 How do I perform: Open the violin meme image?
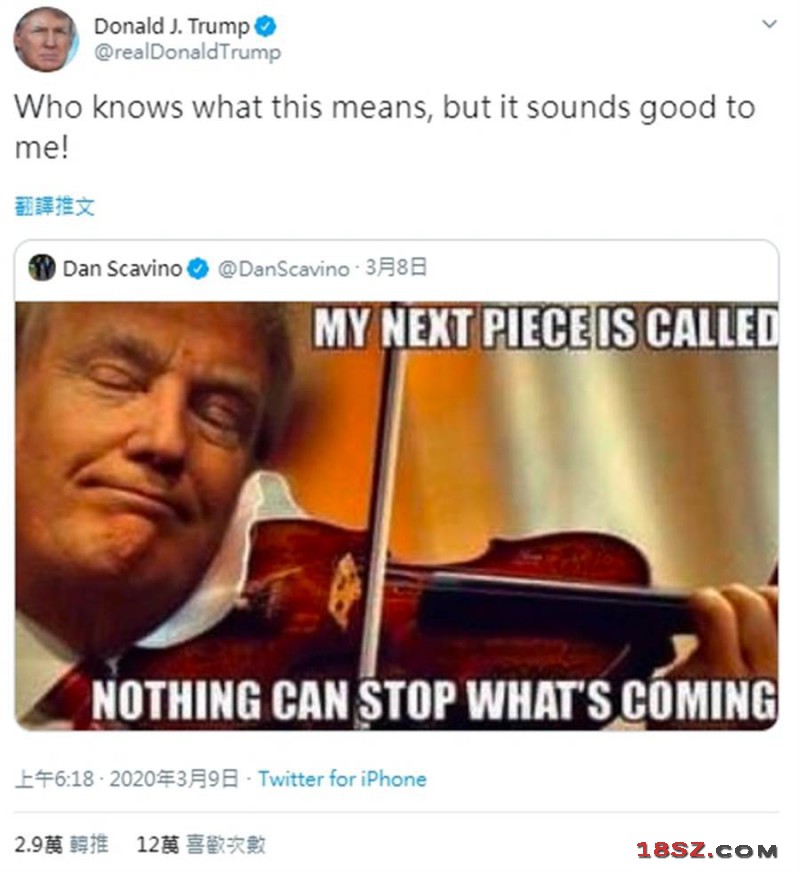tap(397, 515)
